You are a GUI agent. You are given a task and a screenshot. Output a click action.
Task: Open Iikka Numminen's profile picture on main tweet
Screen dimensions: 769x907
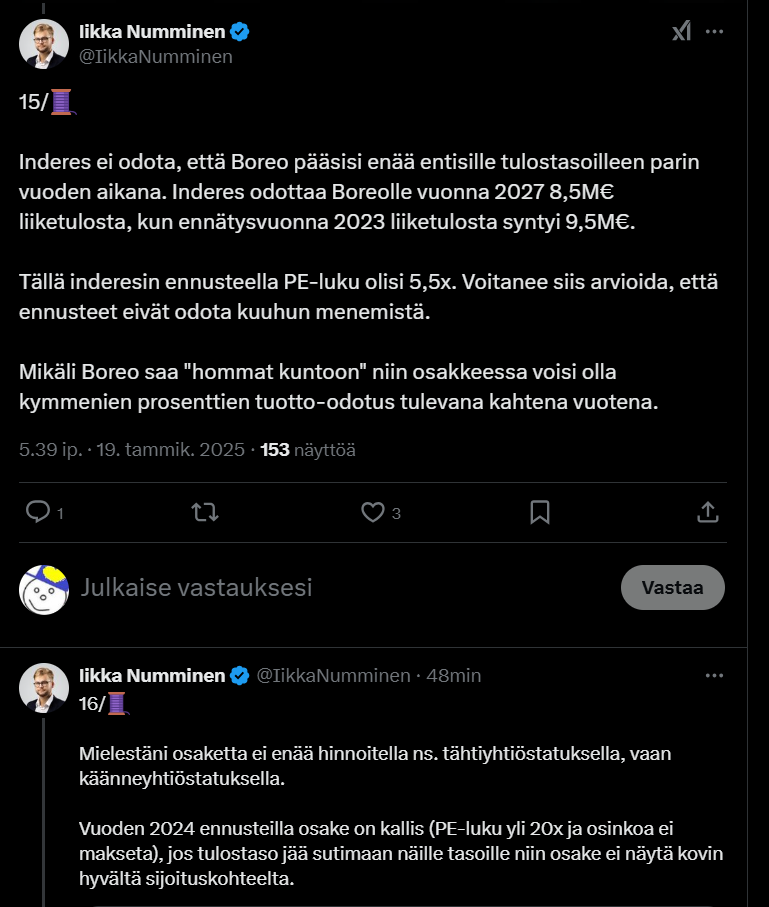tap(43, 43)
